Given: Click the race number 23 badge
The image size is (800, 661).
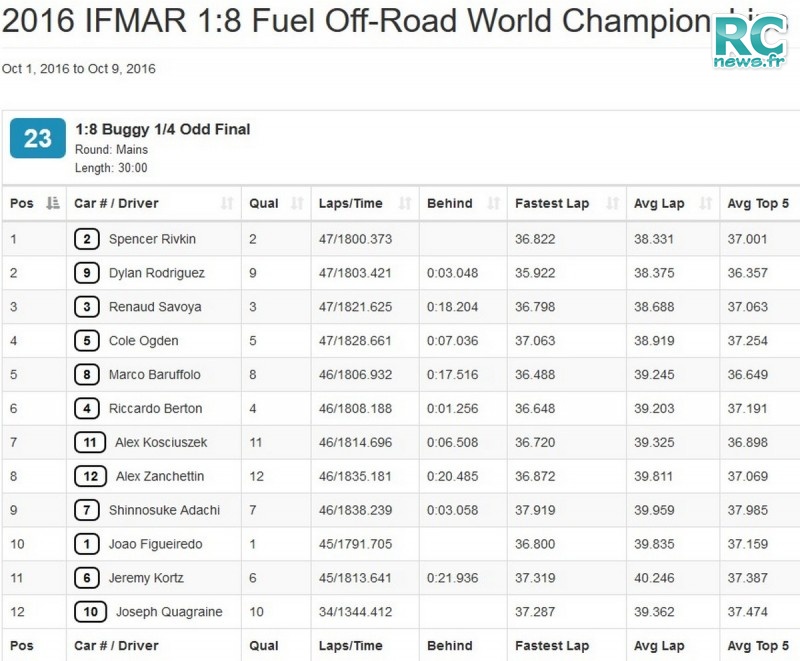Looking at the screenshot, I should point(38,138).
